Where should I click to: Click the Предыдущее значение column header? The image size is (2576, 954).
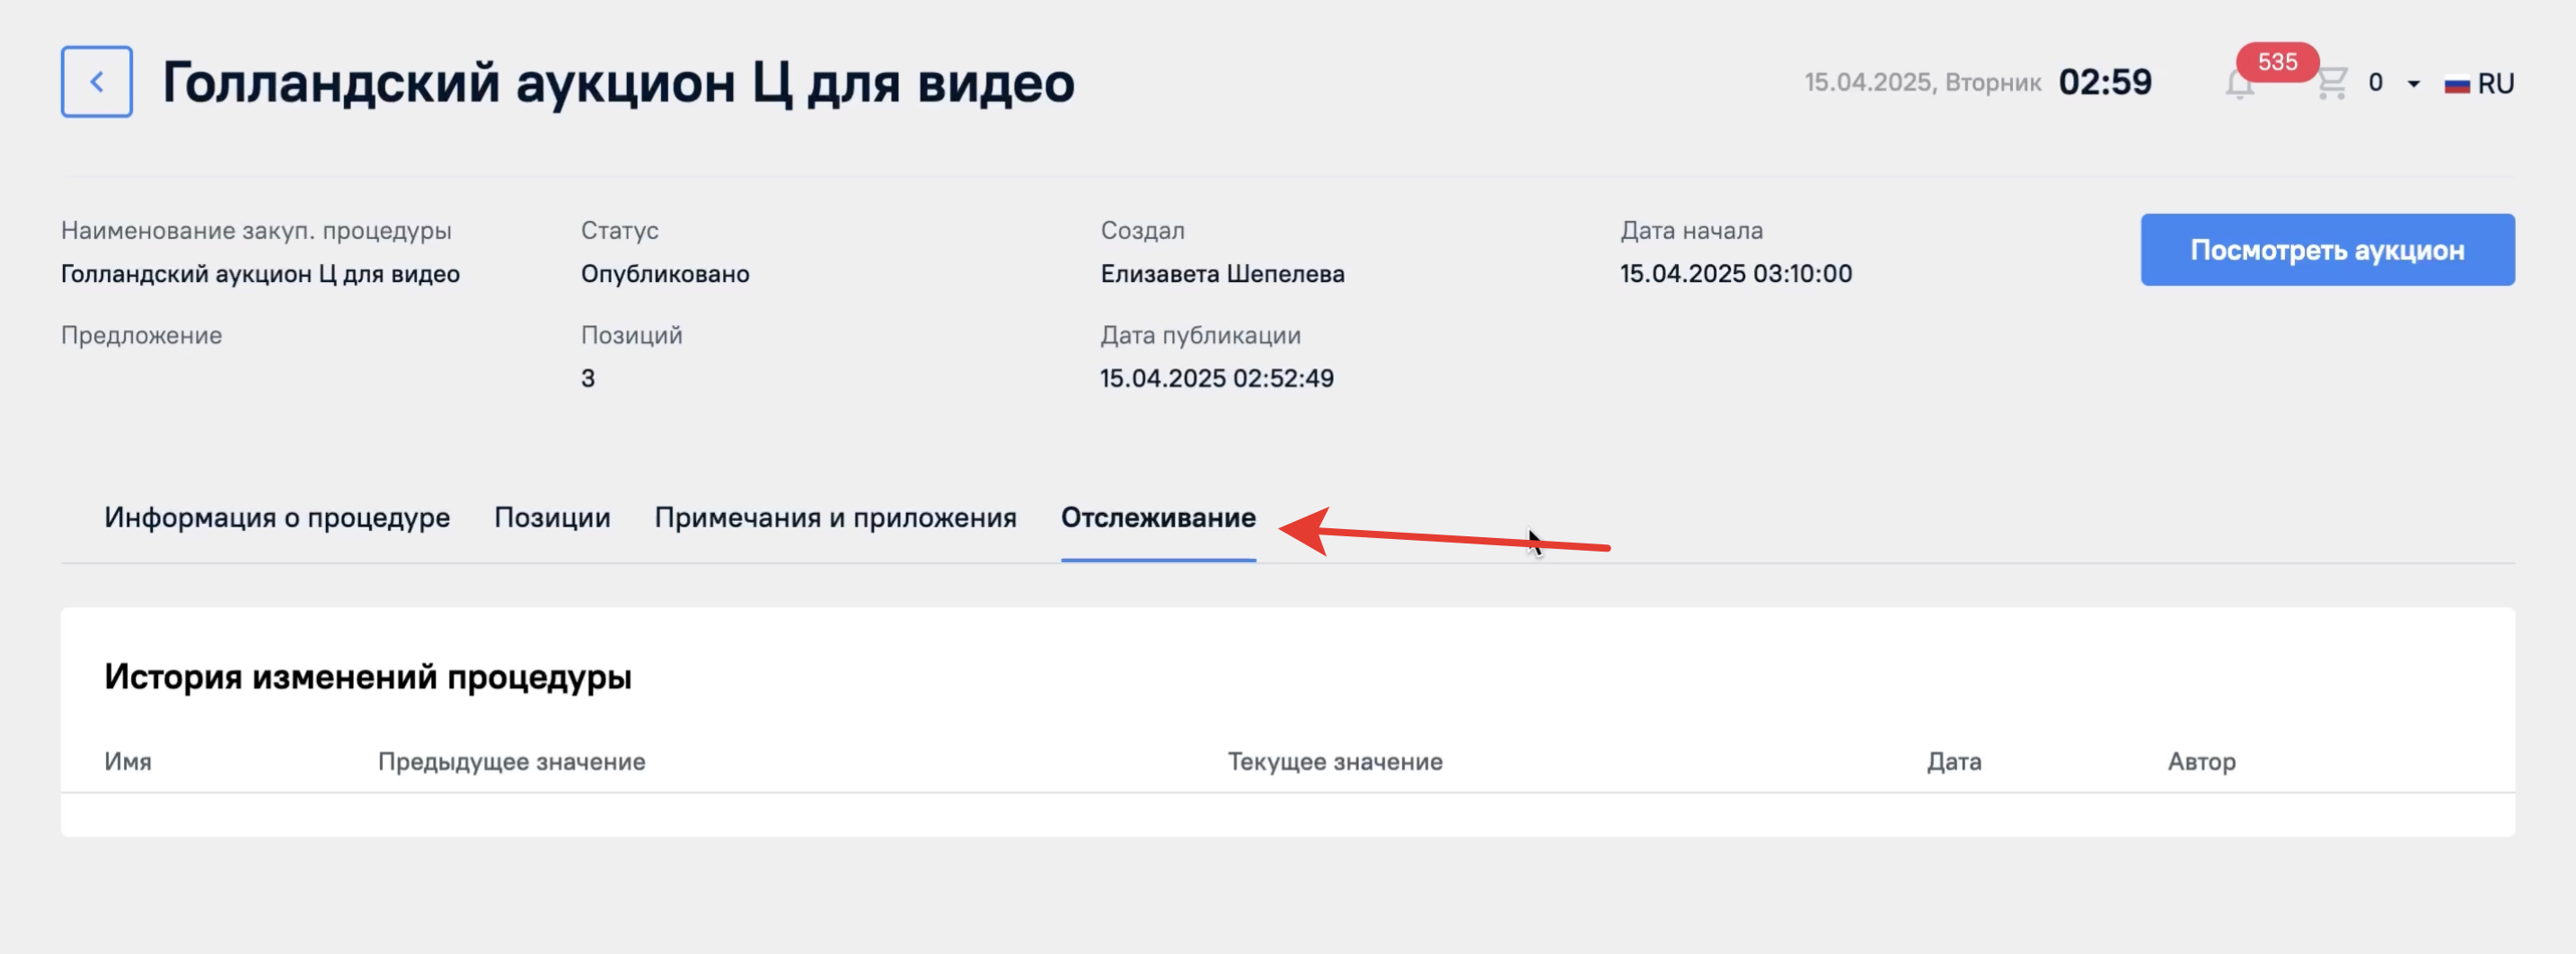click(511, 762)
